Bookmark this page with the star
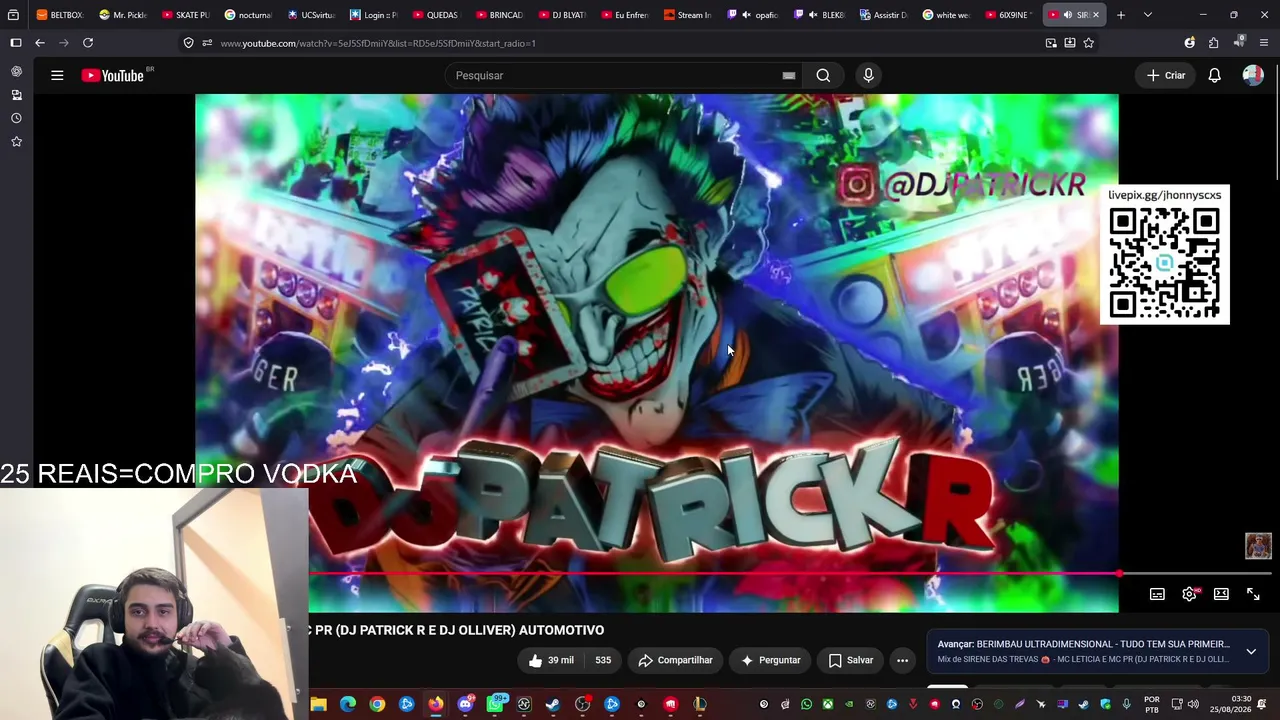This screenshot has width=1280, height=720. (x=1089, y=43)
